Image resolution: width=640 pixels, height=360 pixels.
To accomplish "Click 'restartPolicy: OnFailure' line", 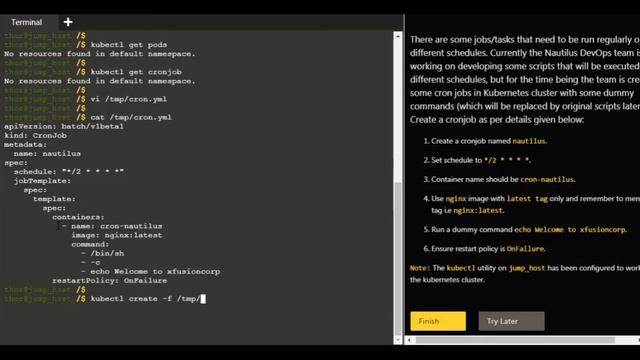I will pos(109,281).
